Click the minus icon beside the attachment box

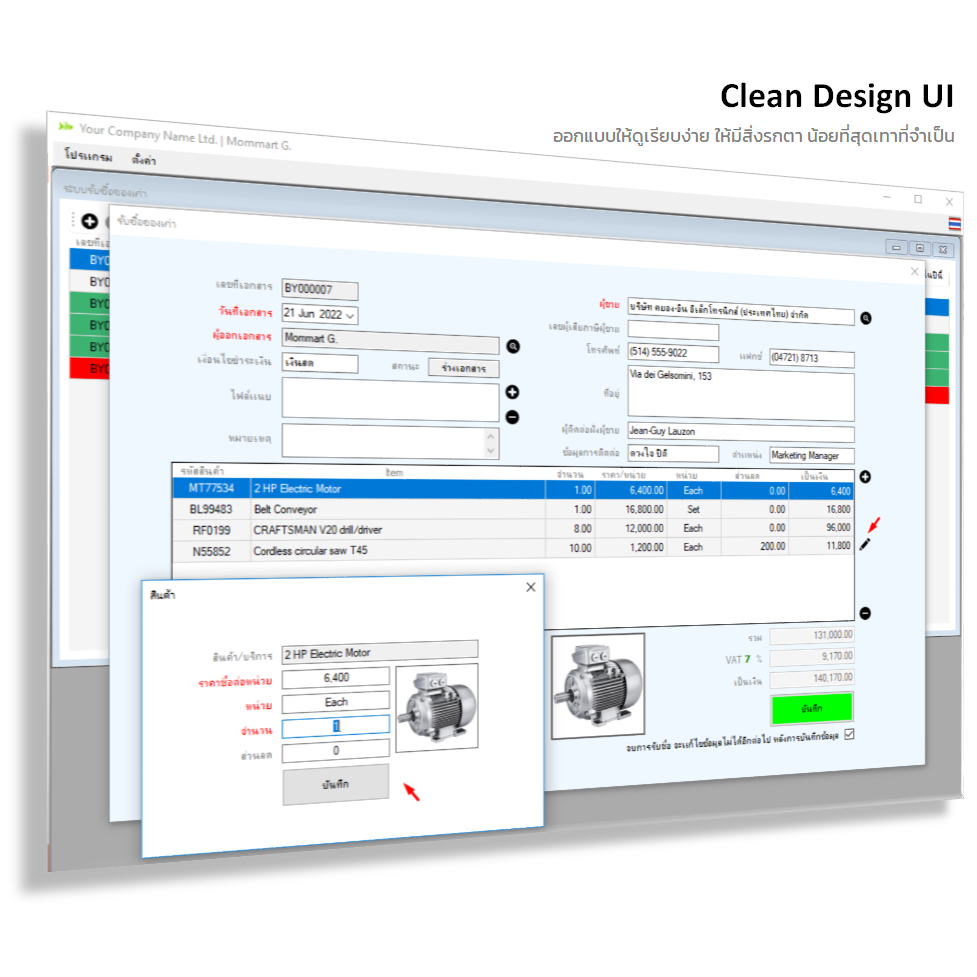coord(512,417)
